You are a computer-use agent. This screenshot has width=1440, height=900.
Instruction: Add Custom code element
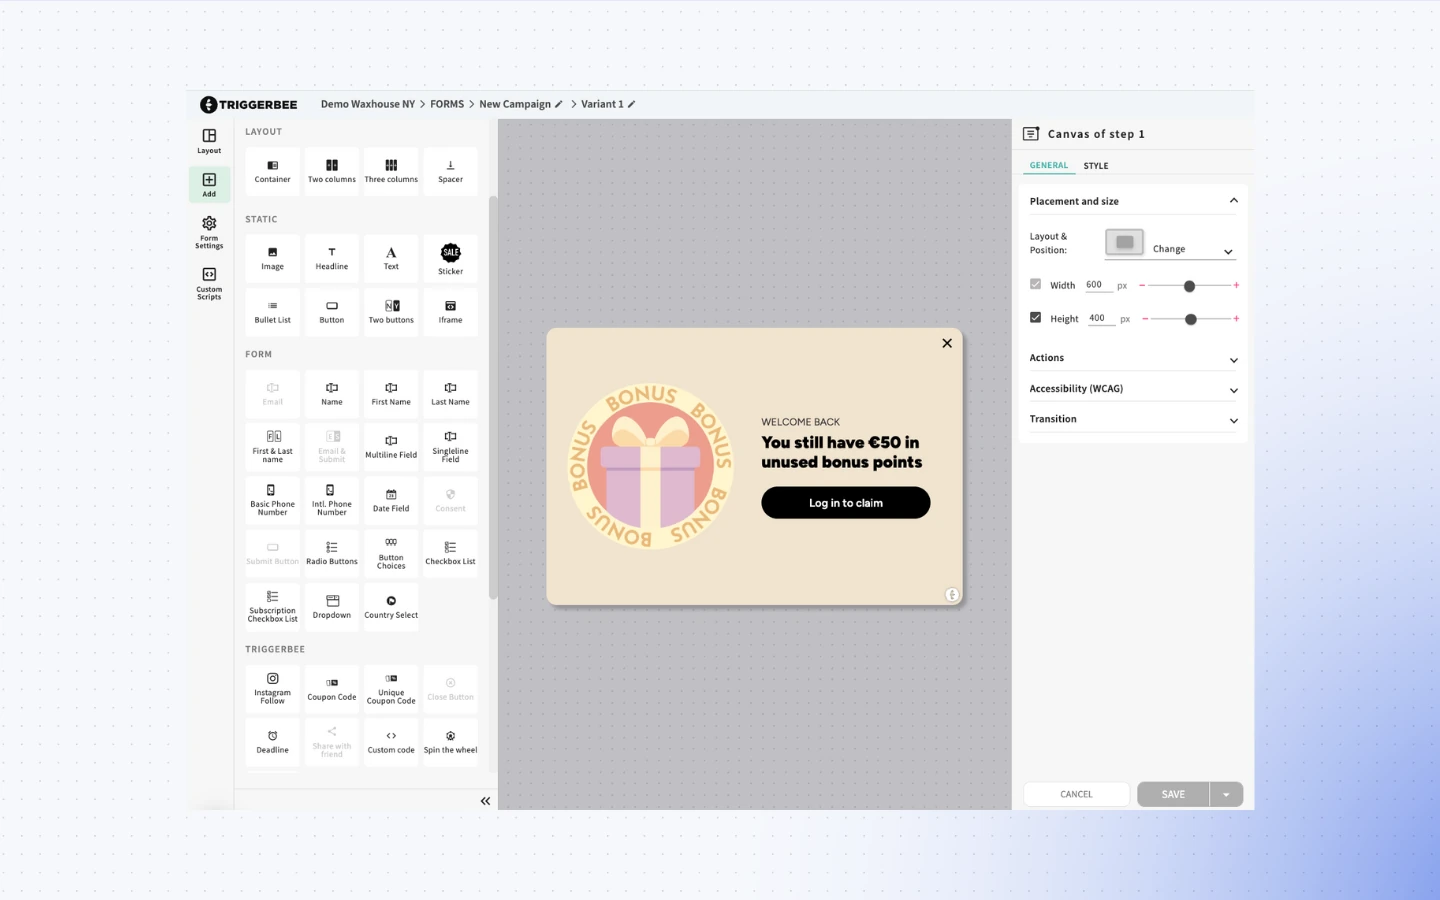[x=391, y=742]
